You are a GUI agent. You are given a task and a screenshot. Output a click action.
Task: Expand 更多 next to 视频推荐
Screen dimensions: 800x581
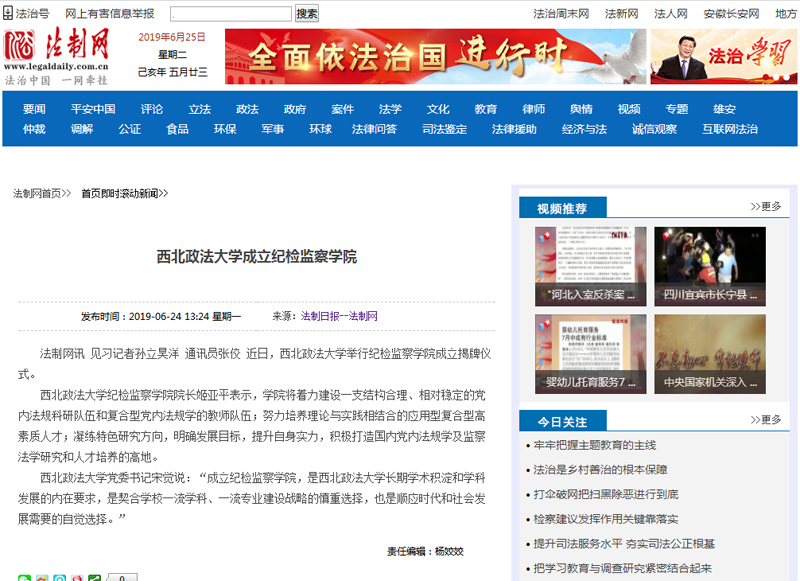pyautogui.click(x=766, y=207)
